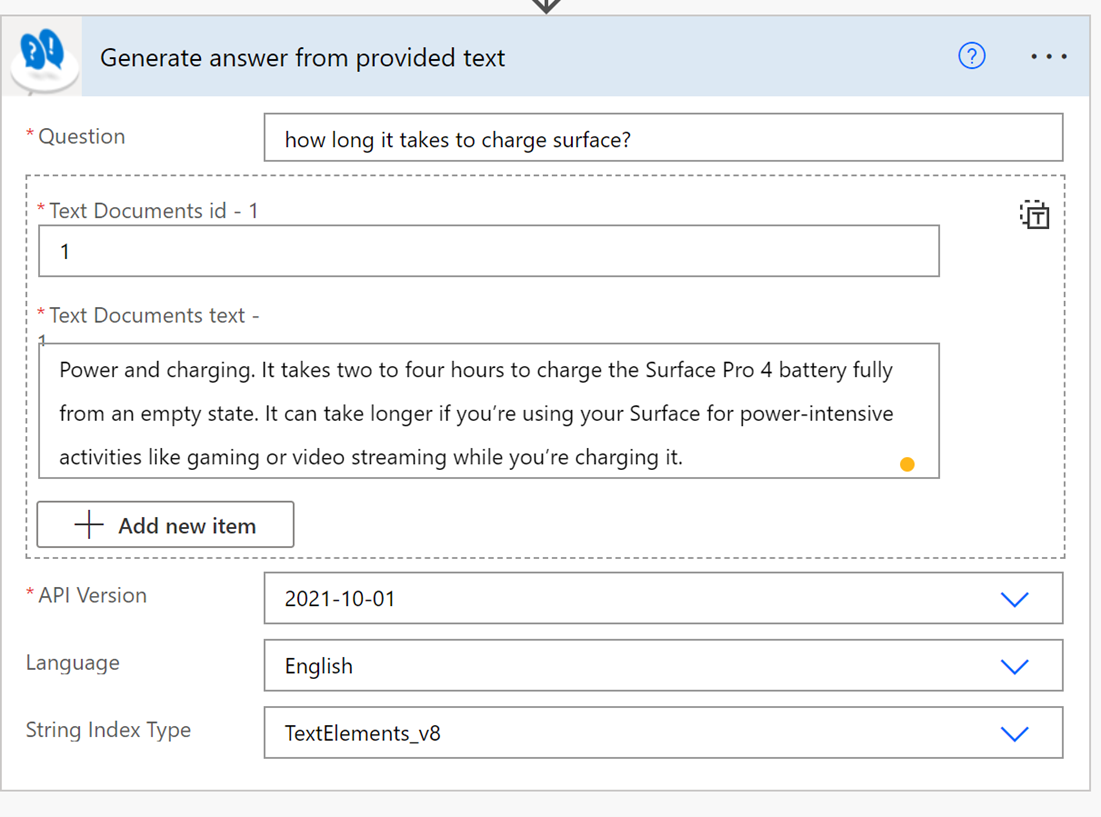Switch Text Documents to input entire array

[x=1034, y=214]
